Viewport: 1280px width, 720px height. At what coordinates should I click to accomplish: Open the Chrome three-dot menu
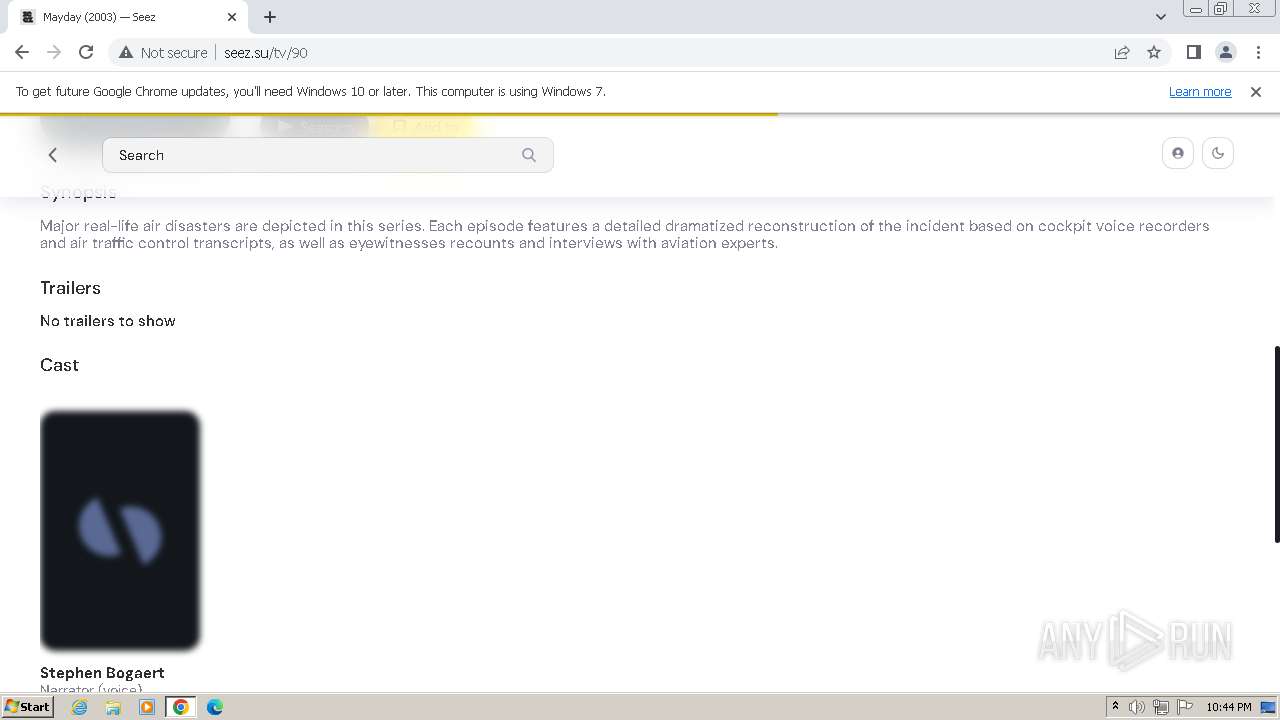coord(1258,52)
